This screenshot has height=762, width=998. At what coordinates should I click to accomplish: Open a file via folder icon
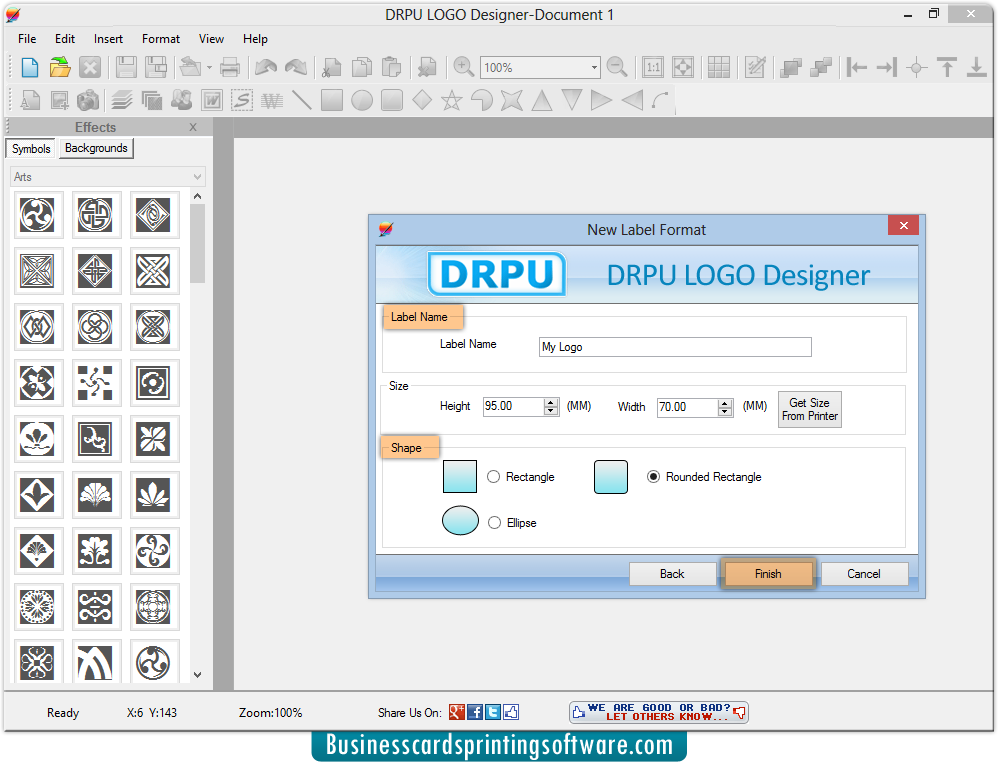pos(60,67)
